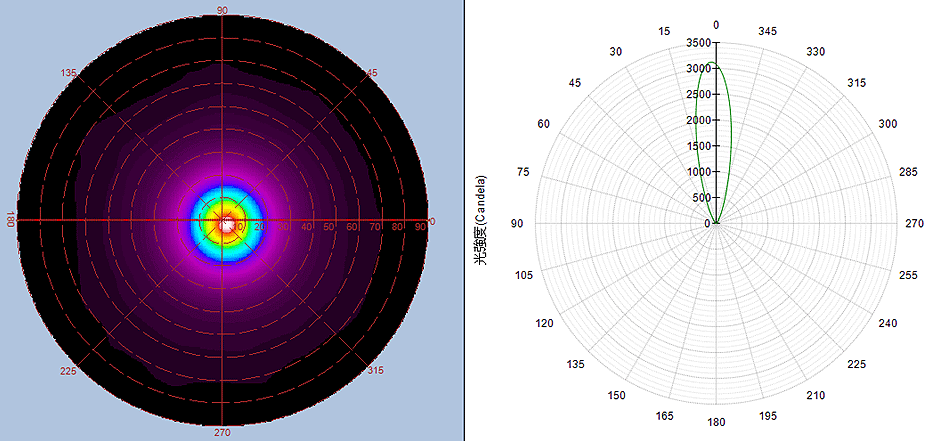The width and height of the screenshot is (925, 441).
Task: Select the 300 degree label on polar chart
Action: pos(887,123)
